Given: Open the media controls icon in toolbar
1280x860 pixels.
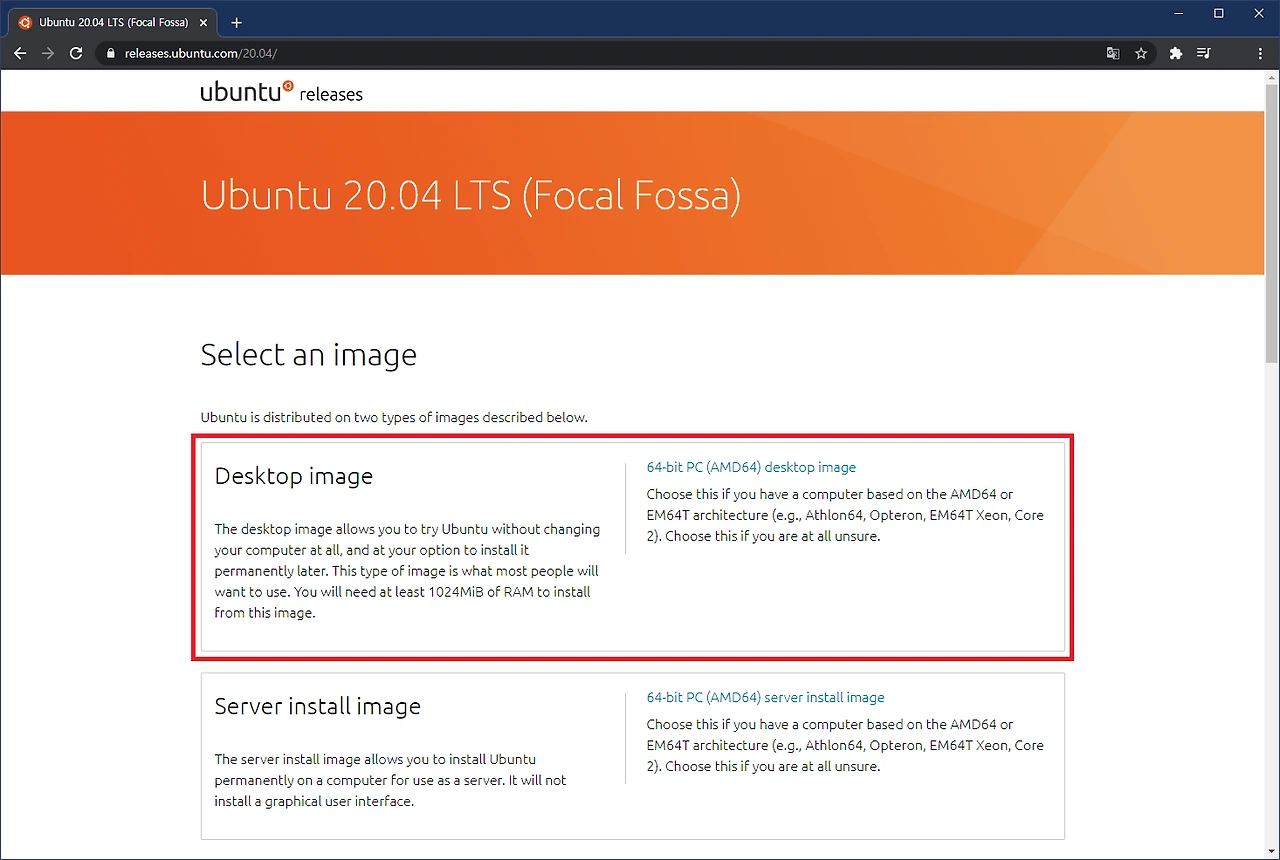Looking at the screenshot, I should point(1204,54).
